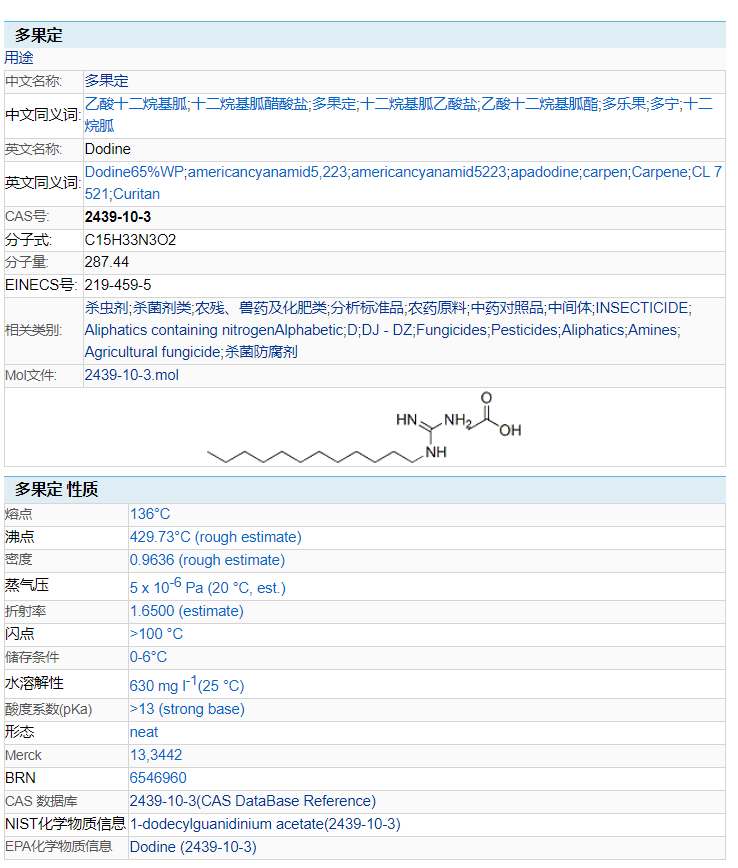This screenshot has width=738, height=868.
Task: Open the BRN 6546960 link
Action: click(x=158, y=778)
